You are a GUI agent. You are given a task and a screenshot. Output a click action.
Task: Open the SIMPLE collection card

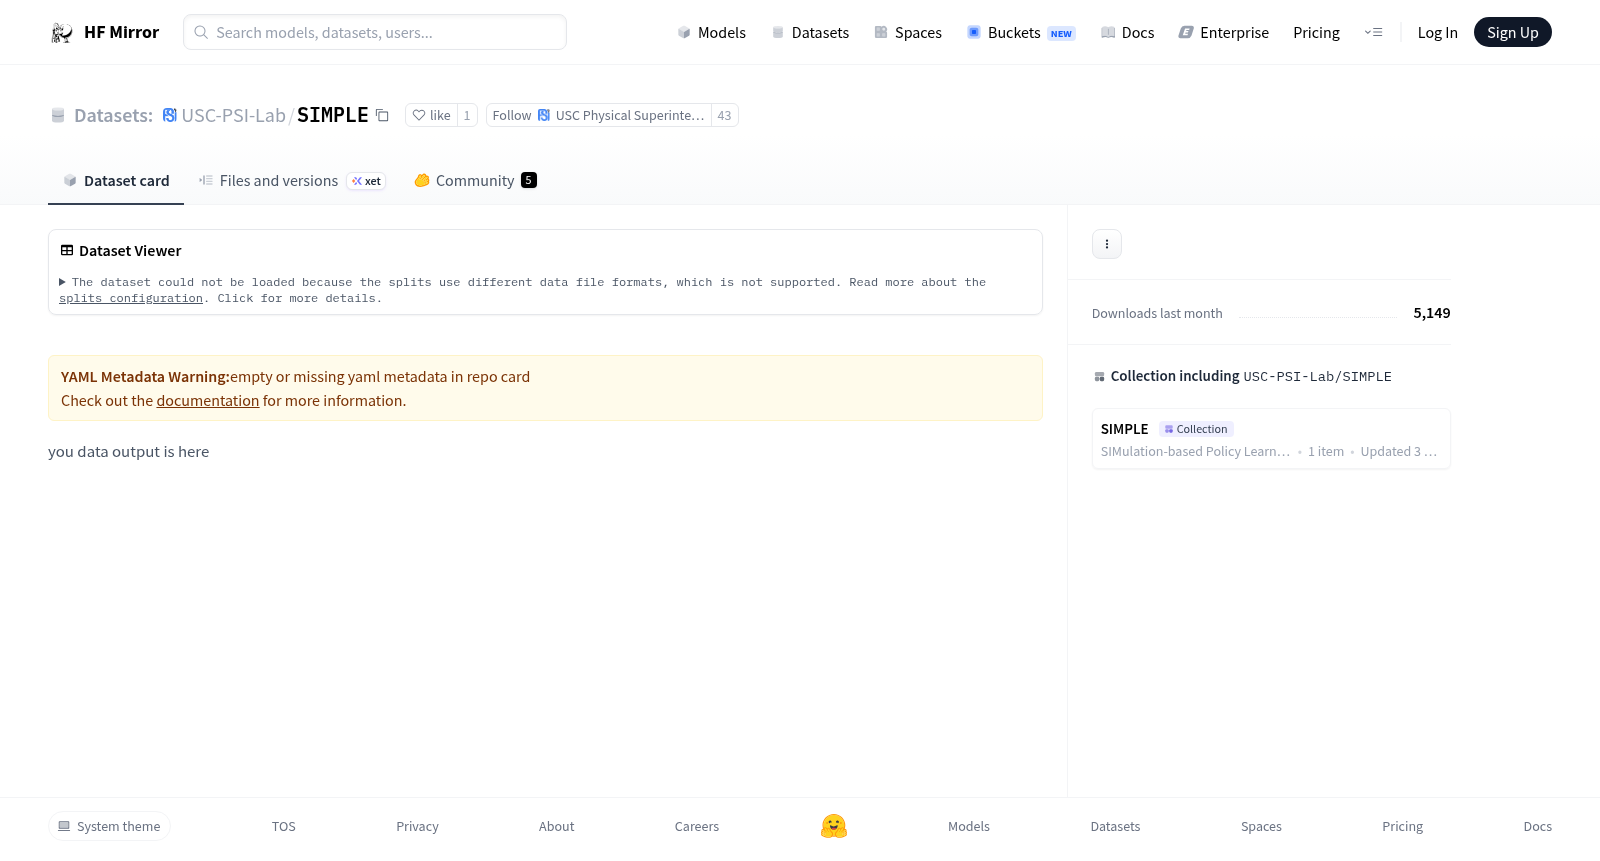coord(1271,439)
